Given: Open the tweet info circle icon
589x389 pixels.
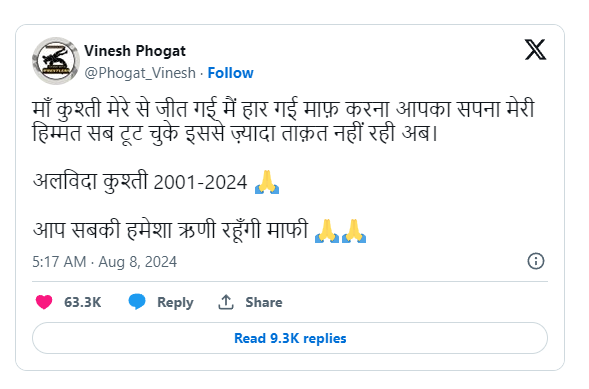Looking at the screenshot, I should coord(536,261).
